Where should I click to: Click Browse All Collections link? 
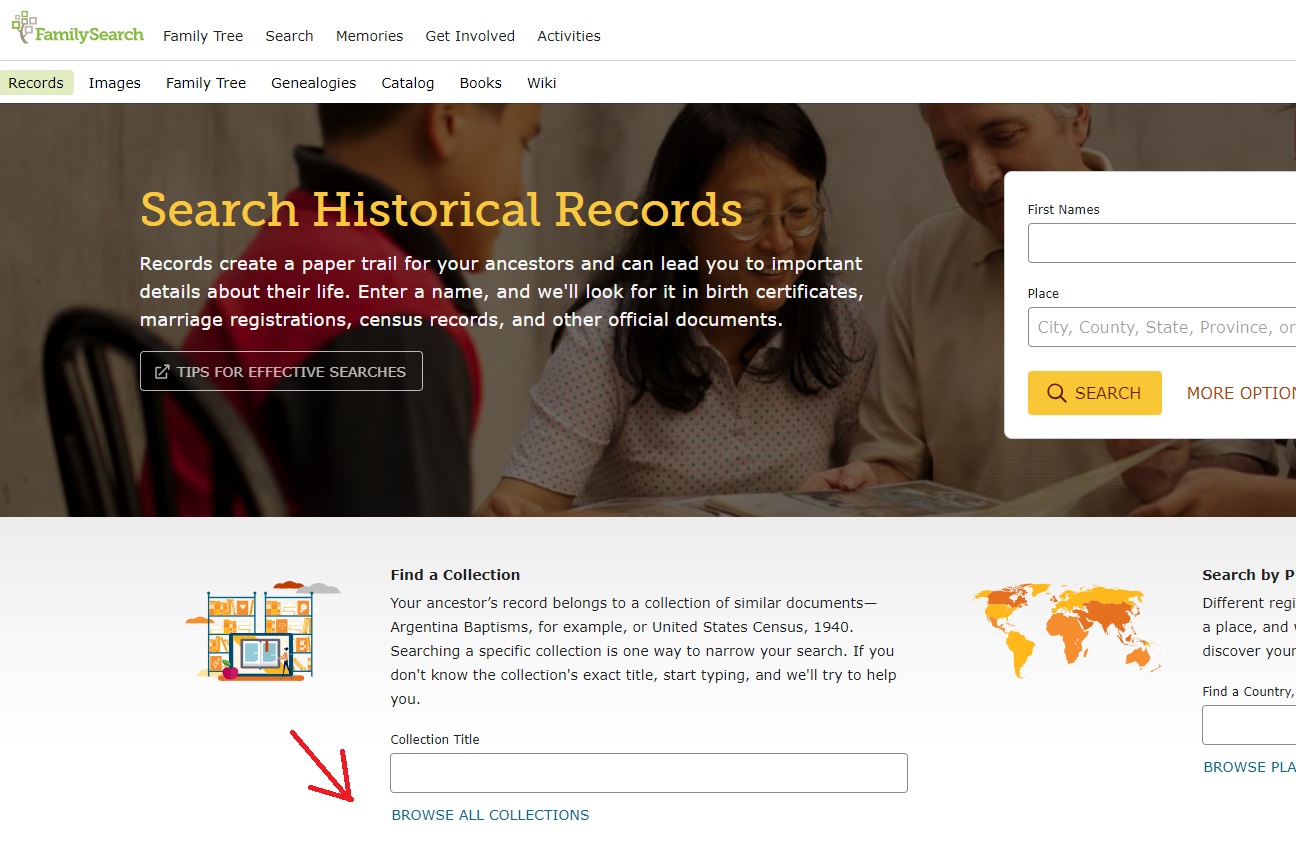click(x=490, y=815)
